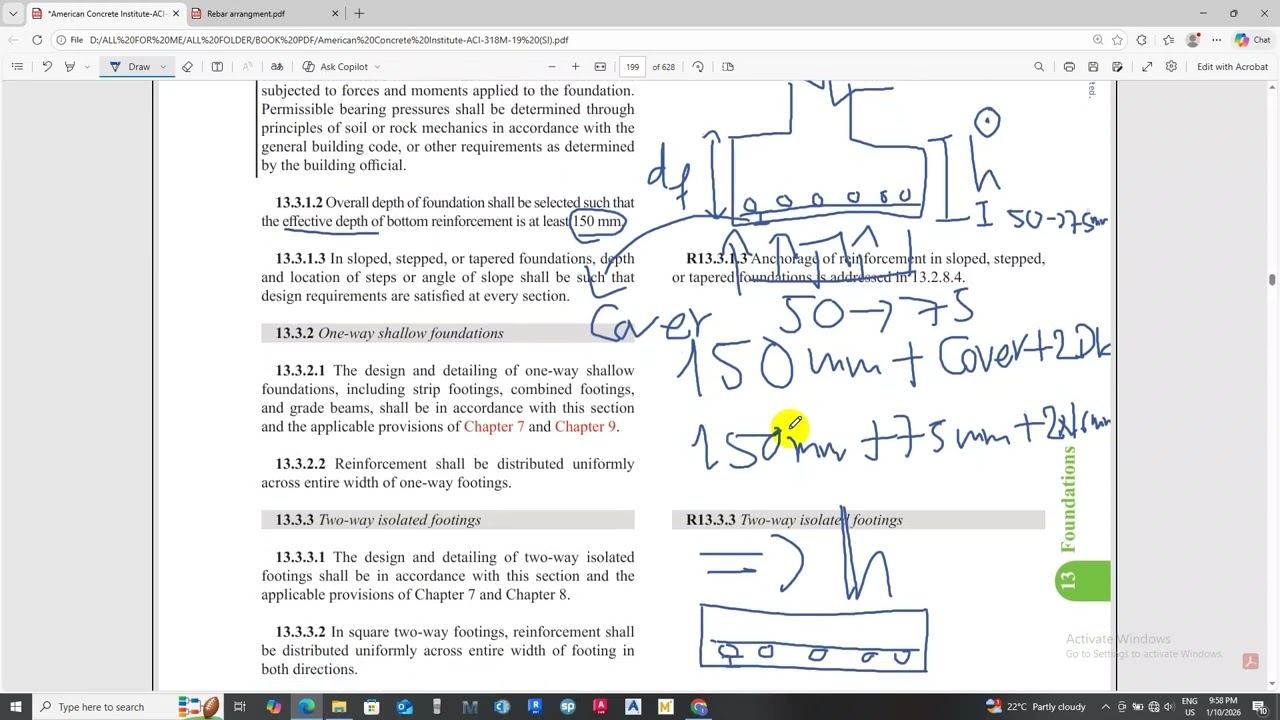
Task: Zoom out with the minus button
Action: click(551, 67)
